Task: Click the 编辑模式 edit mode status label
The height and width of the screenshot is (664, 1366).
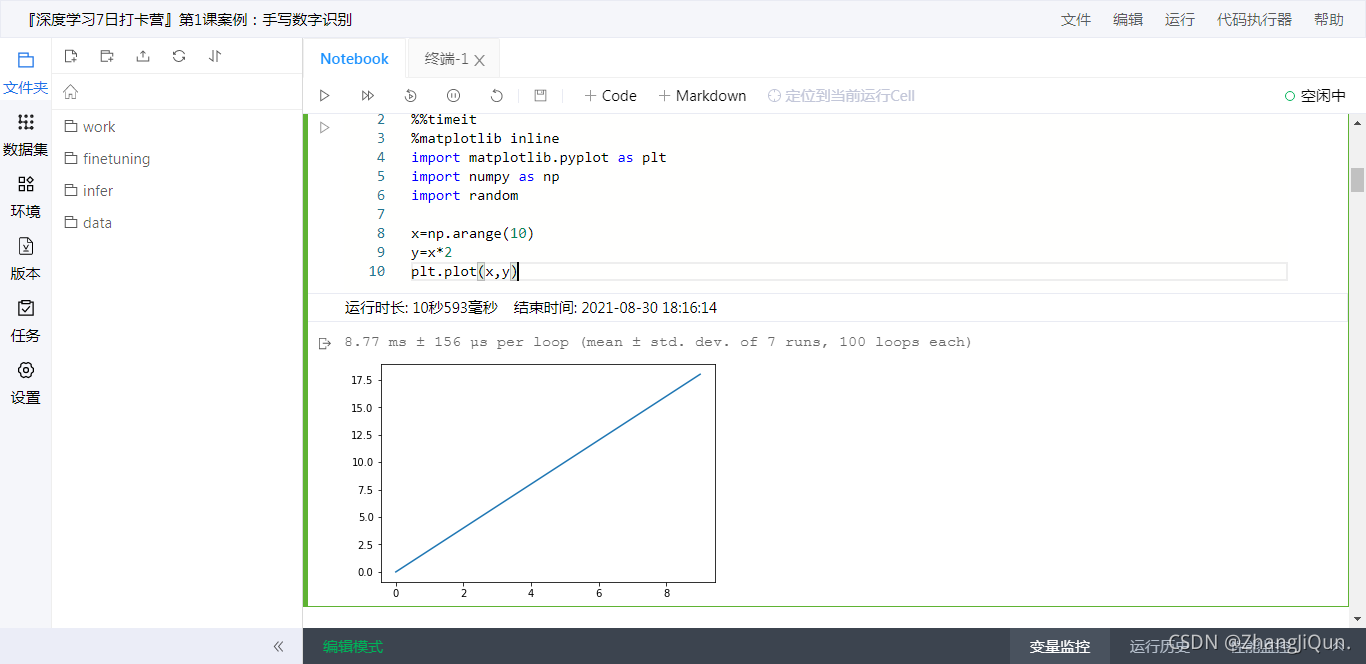Action: [x=353, y=646]
